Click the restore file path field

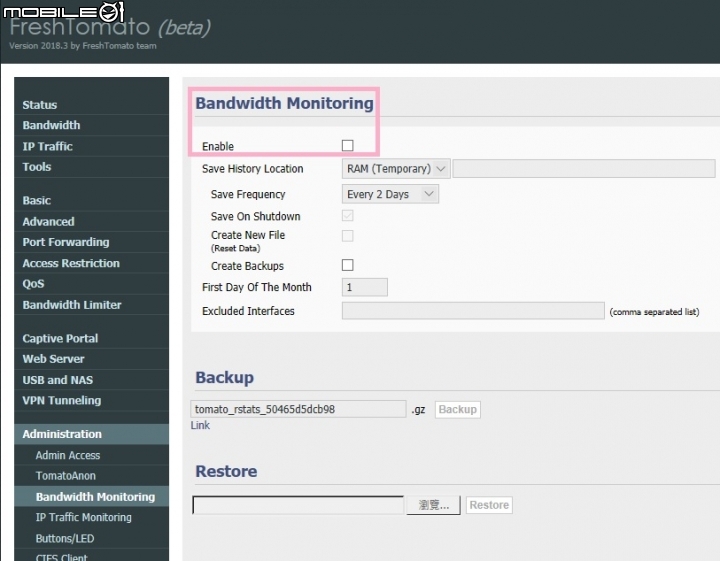coord(298,505)
